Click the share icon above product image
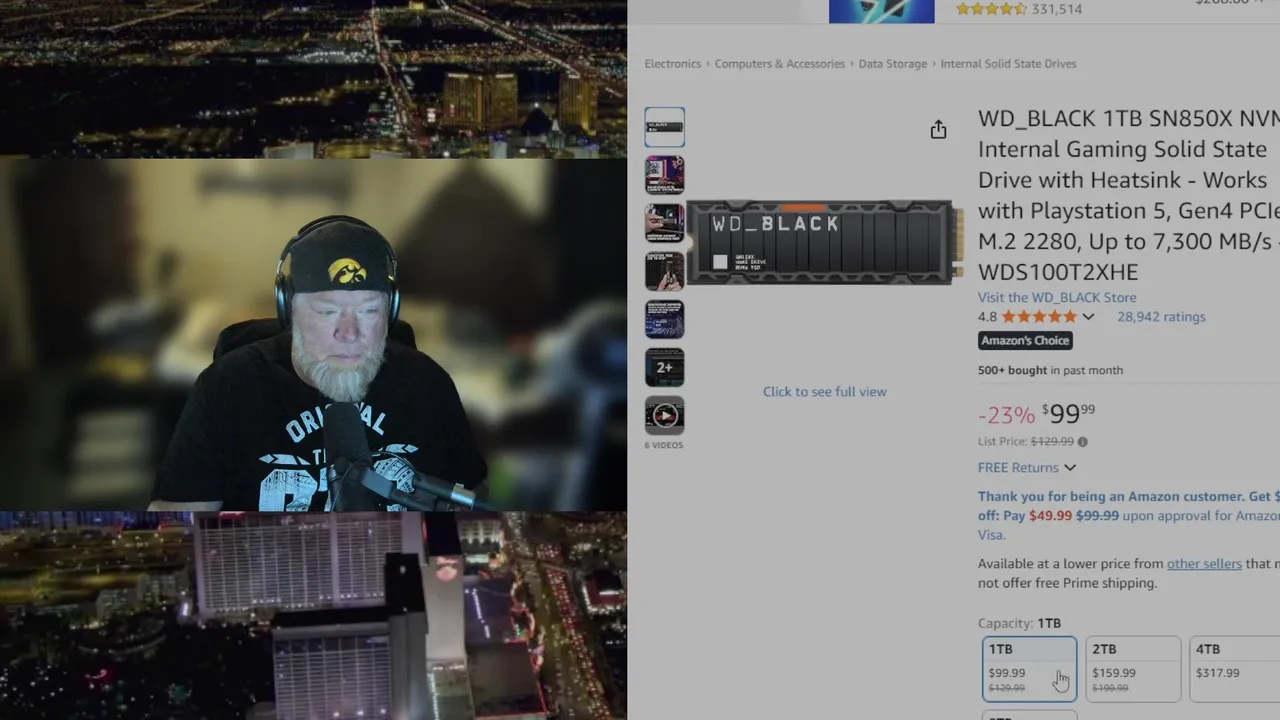 tap(938, 129)
